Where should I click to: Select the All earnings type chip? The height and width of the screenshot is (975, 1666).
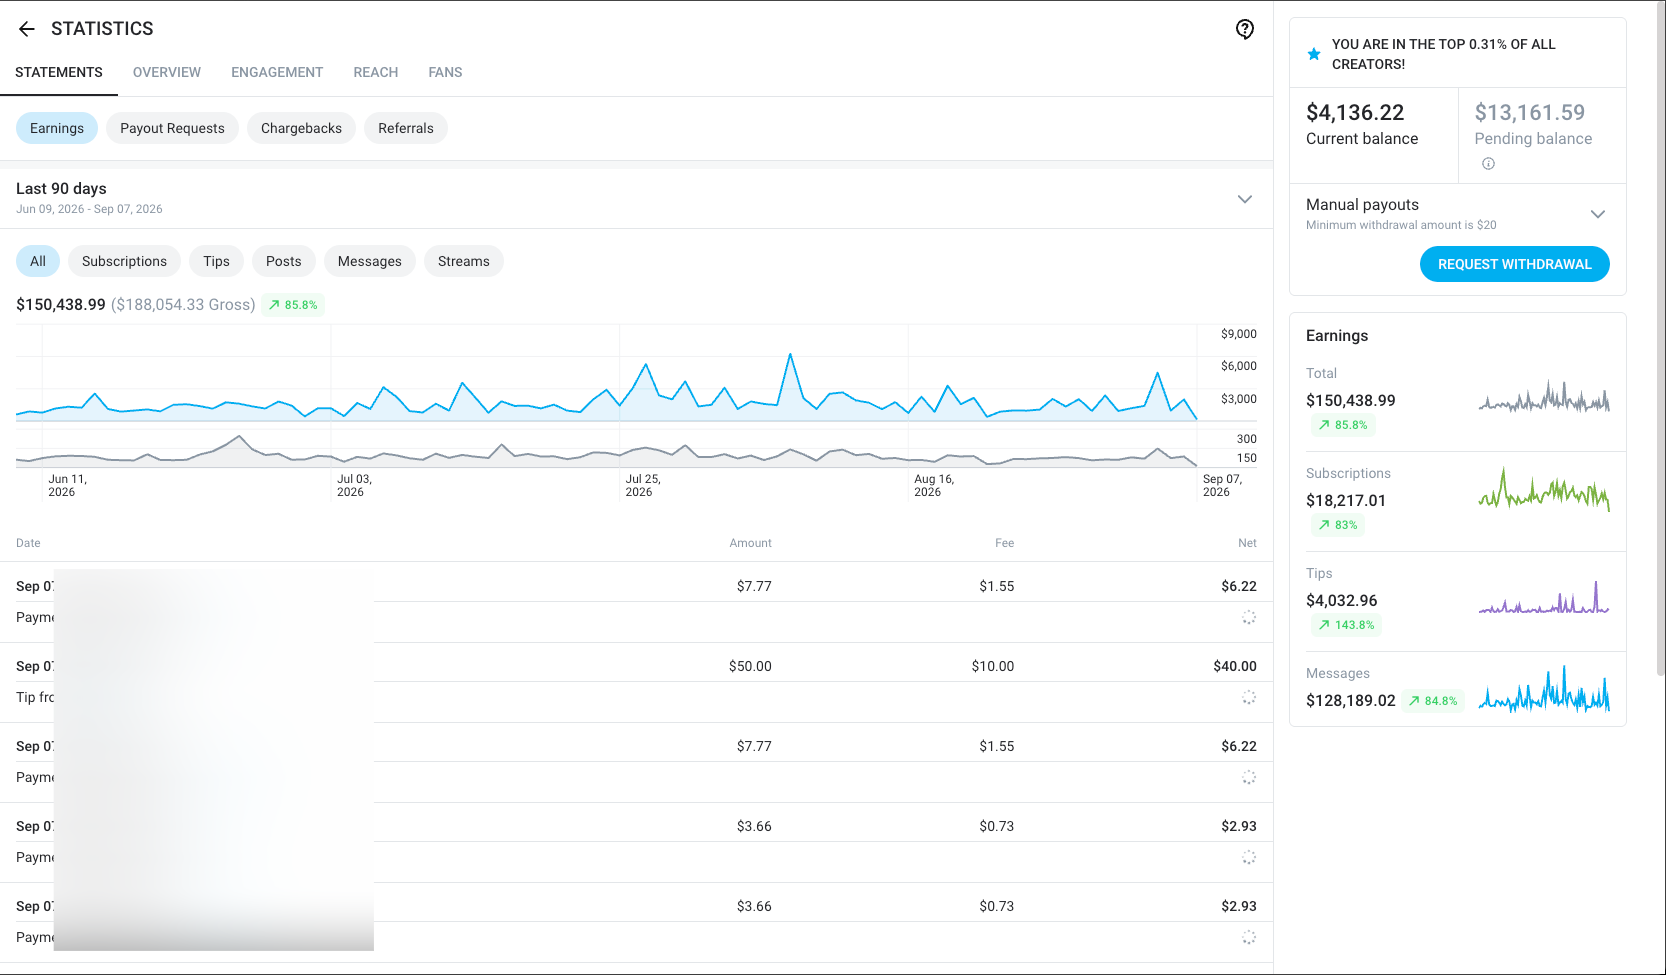[x=38, y=261]
